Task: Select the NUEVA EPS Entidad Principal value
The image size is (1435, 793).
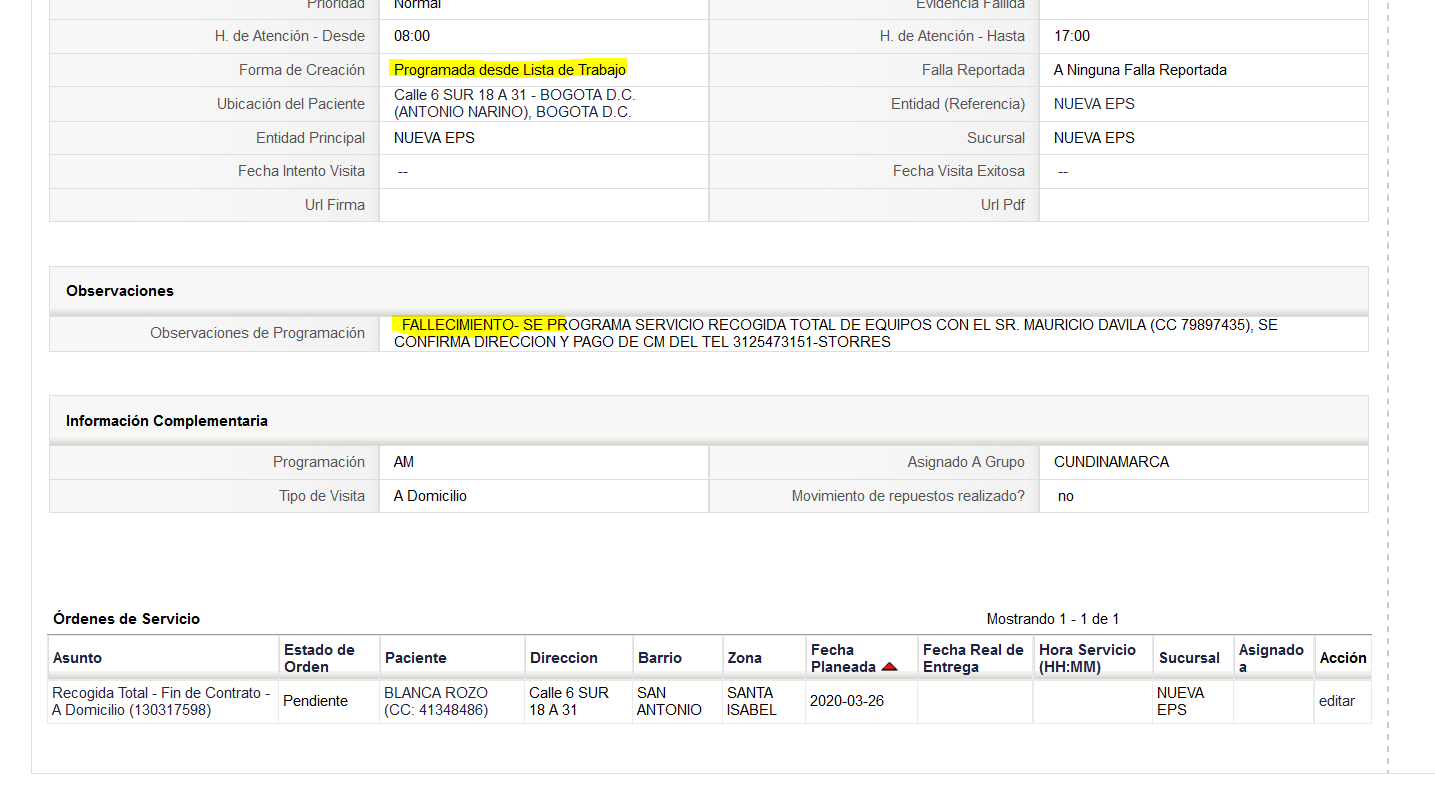Action: [x=434, y=138]
